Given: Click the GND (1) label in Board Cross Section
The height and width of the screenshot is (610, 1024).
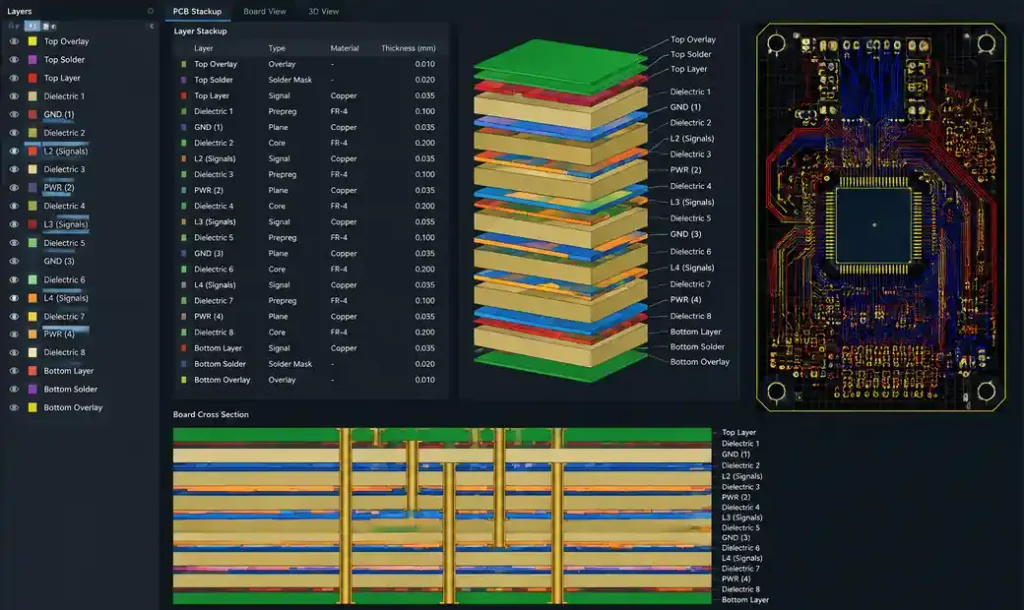Looking at the screenshot, I should [735, 455].
